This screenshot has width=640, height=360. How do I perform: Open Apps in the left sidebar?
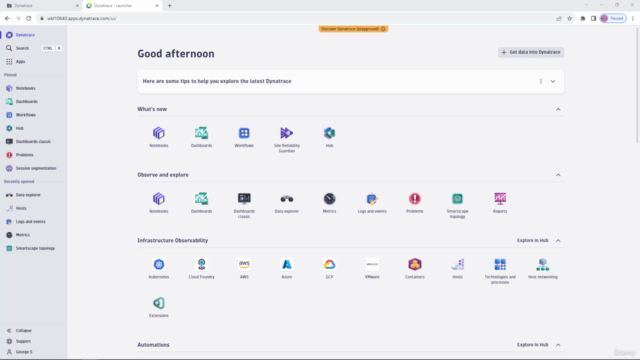tap(33, 62)
